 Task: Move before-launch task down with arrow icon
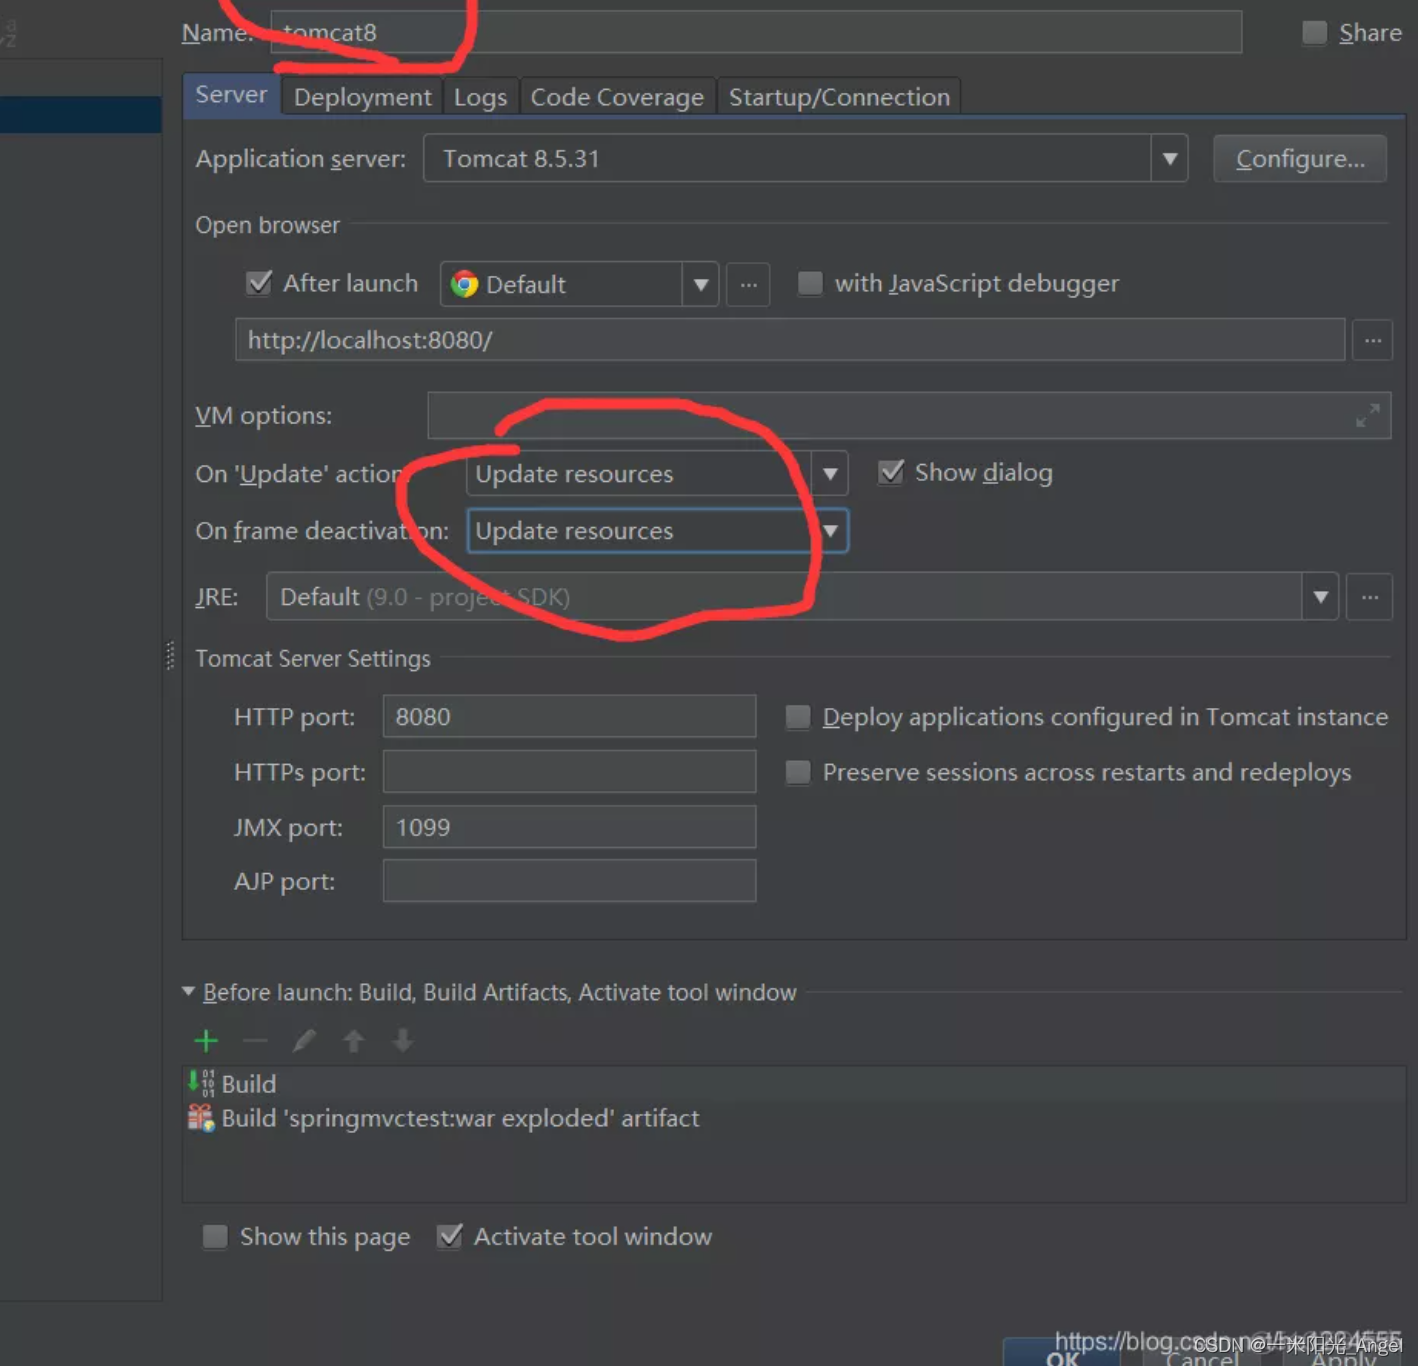[x=402, y=1041]
